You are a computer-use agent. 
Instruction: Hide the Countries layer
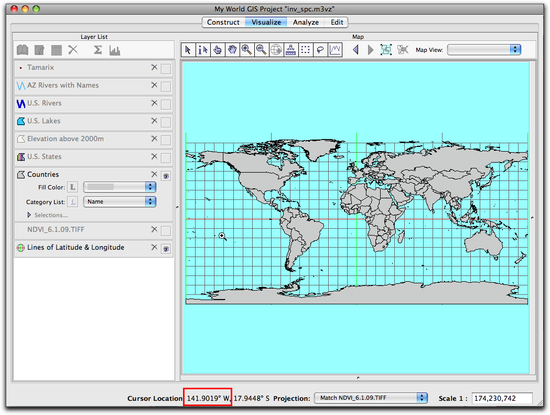[166, 176]
